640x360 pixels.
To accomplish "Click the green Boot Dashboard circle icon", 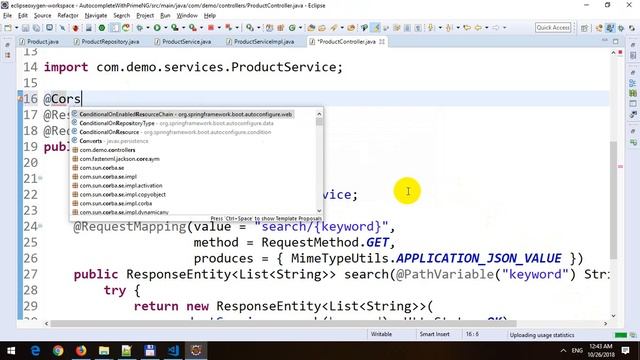I will (102, 28).
